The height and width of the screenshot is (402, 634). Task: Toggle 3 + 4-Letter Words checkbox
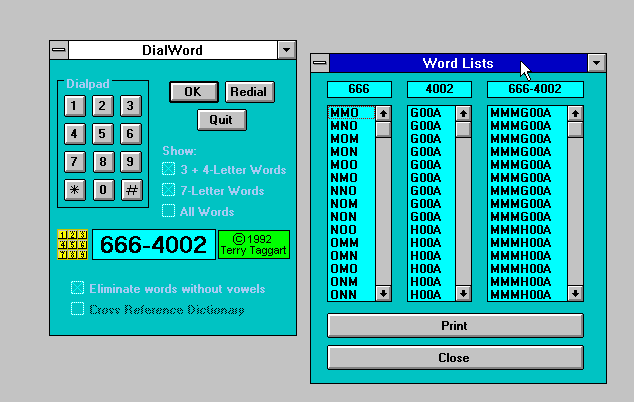pyautogui.click(x=168, y=169)
